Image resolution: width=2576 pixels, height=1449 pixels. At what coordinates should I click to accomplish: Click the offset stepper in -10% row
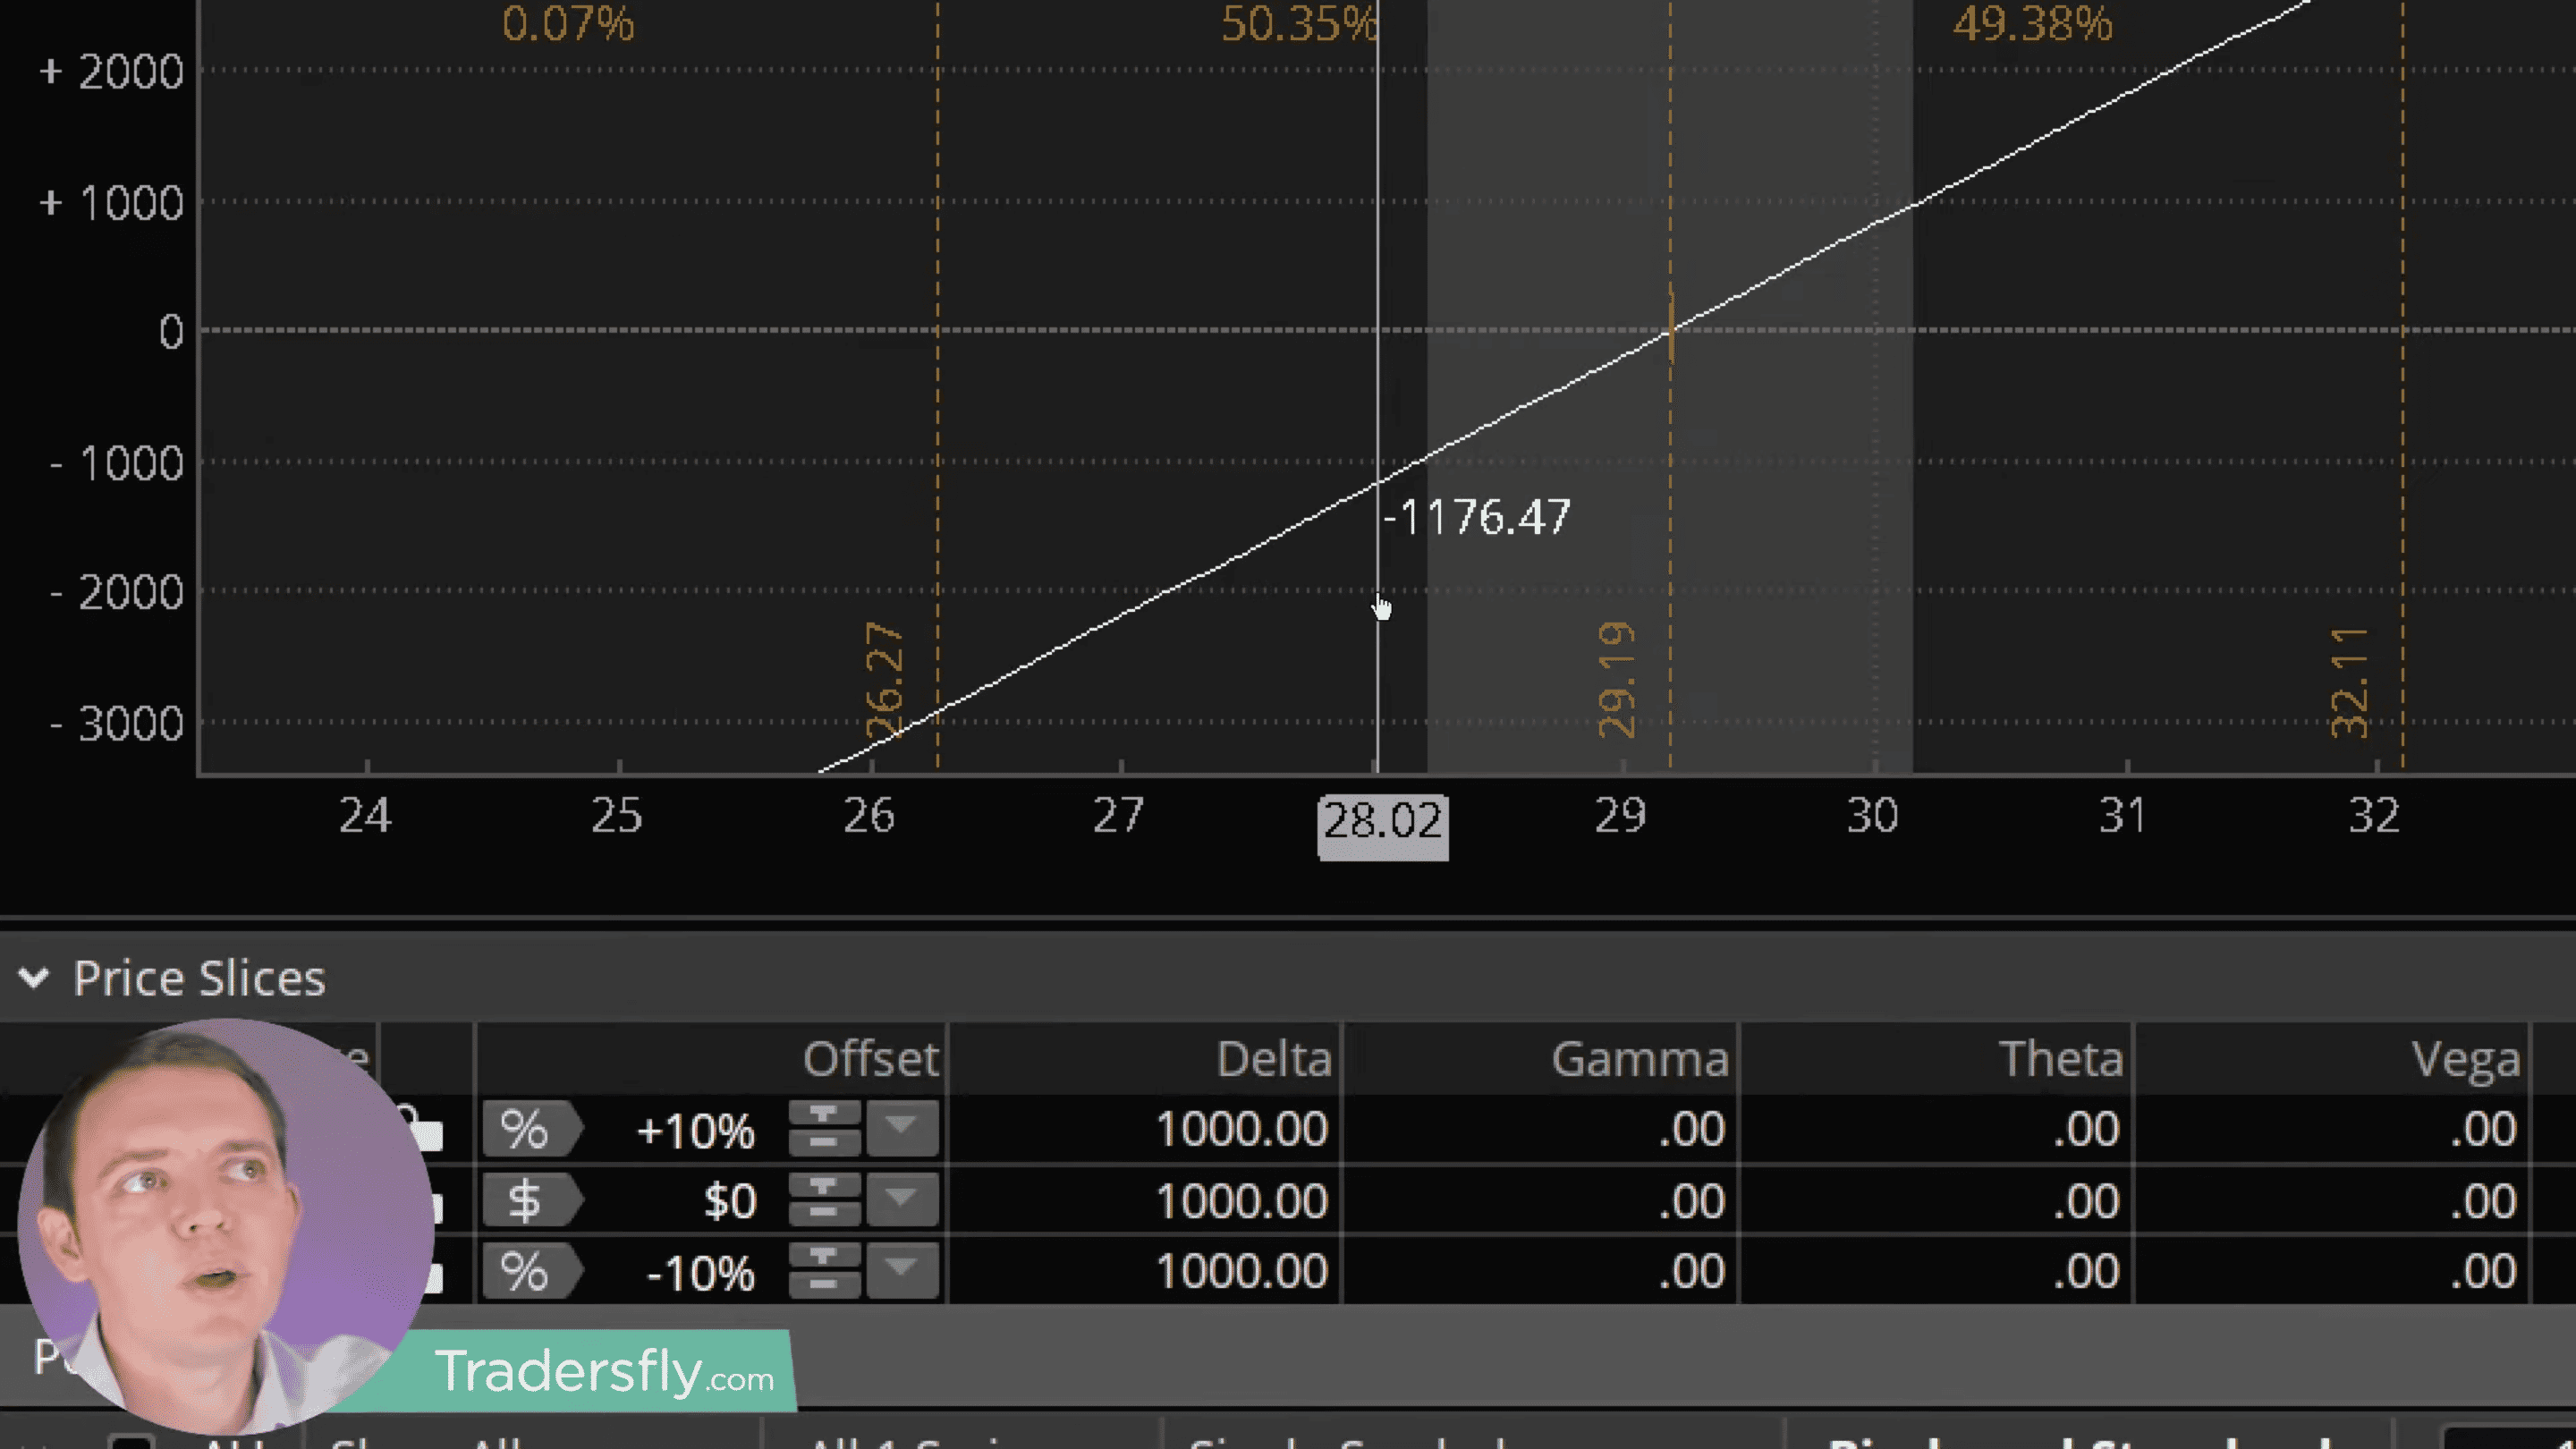824,1271
